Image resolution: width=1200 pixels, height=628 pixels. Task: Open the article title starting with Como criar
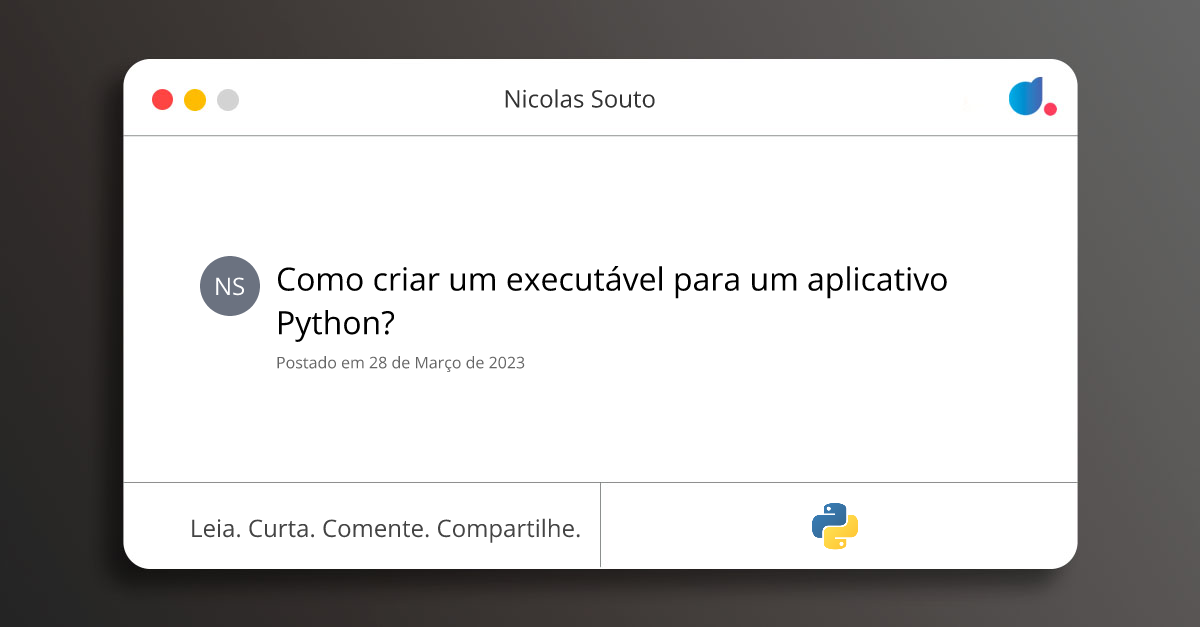tap(612, 301)
